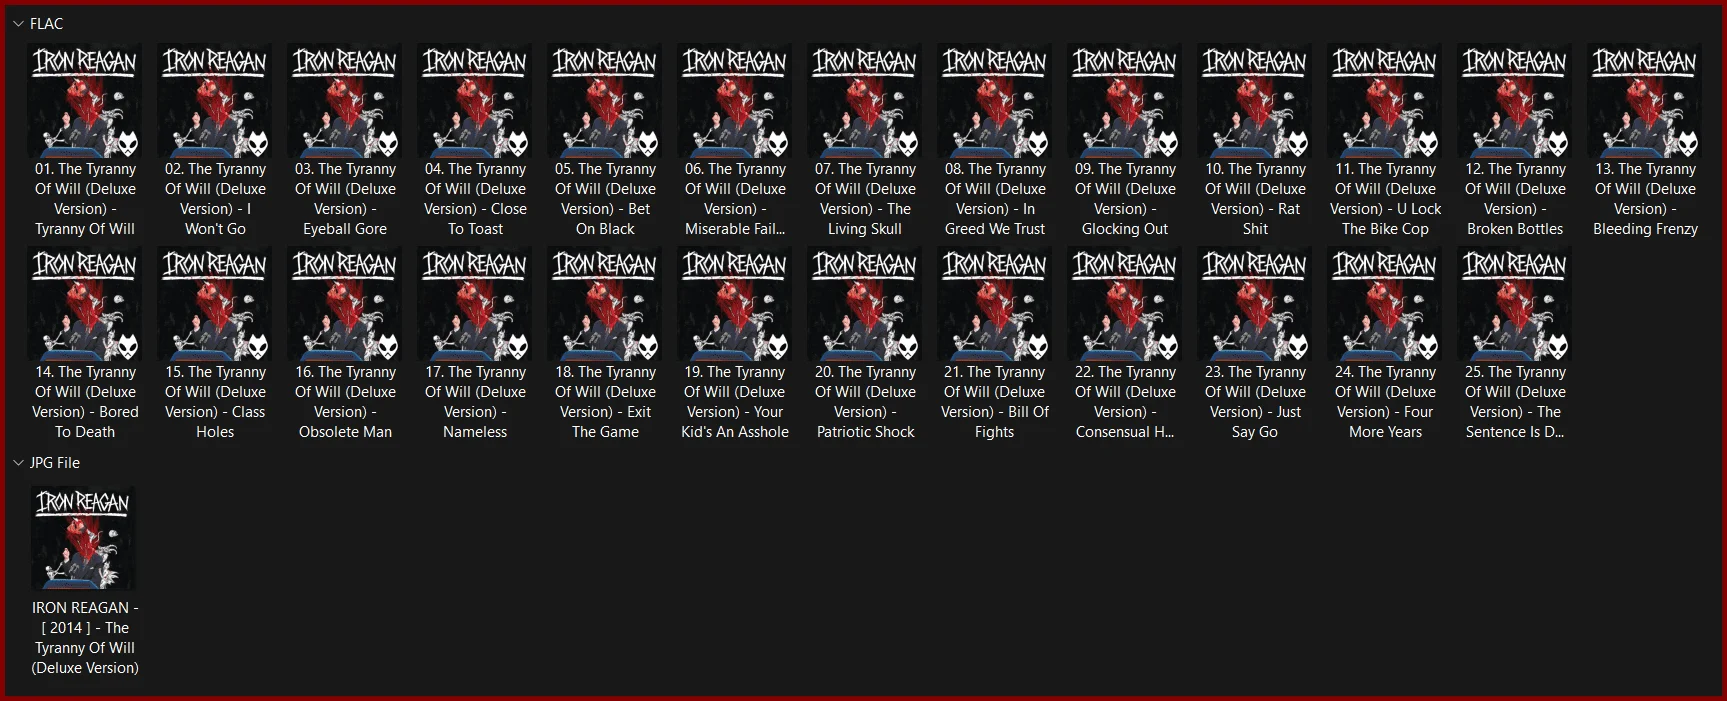The height and width of the screenshot is (701, 1727).
Task: Select track 06 Miserable Fail... icon
Action: click(x=735, y=100)
